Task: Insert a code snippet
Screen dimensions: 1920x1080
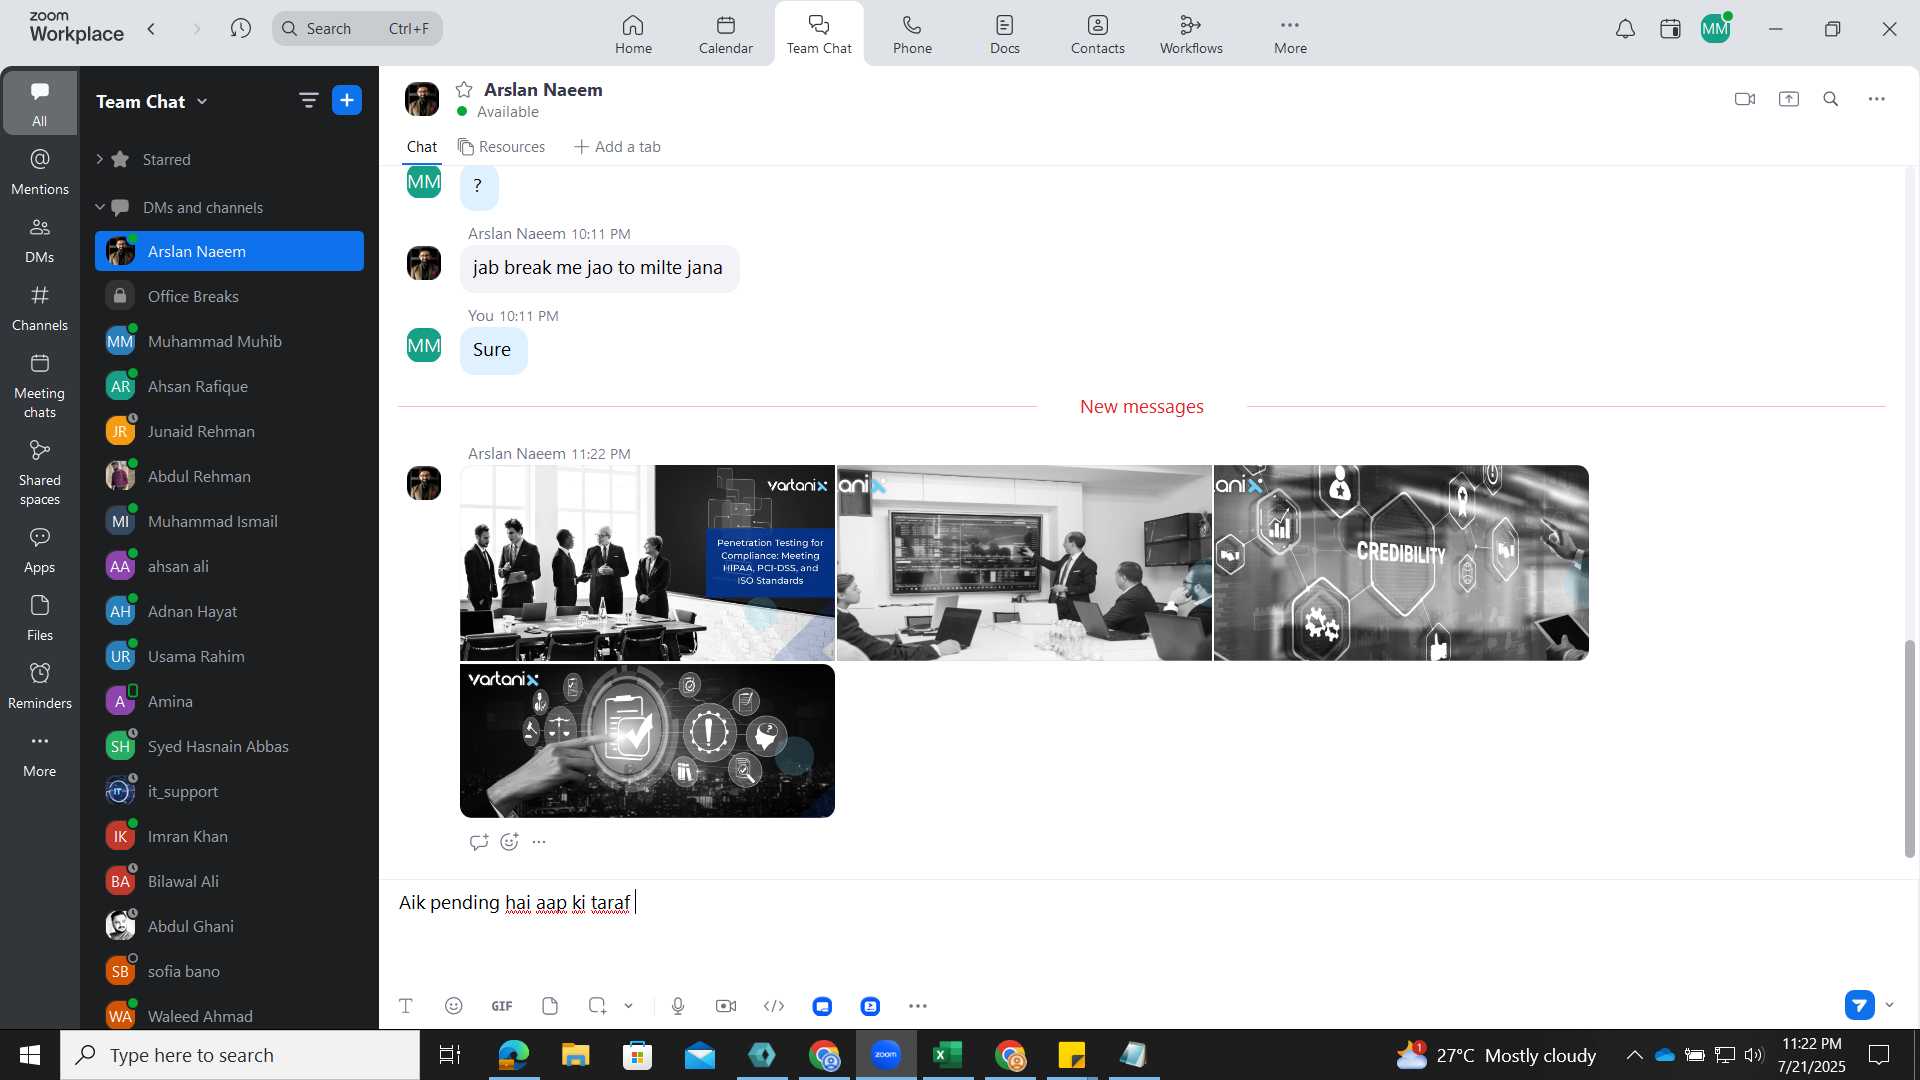Action: (x=774, y=1006)
